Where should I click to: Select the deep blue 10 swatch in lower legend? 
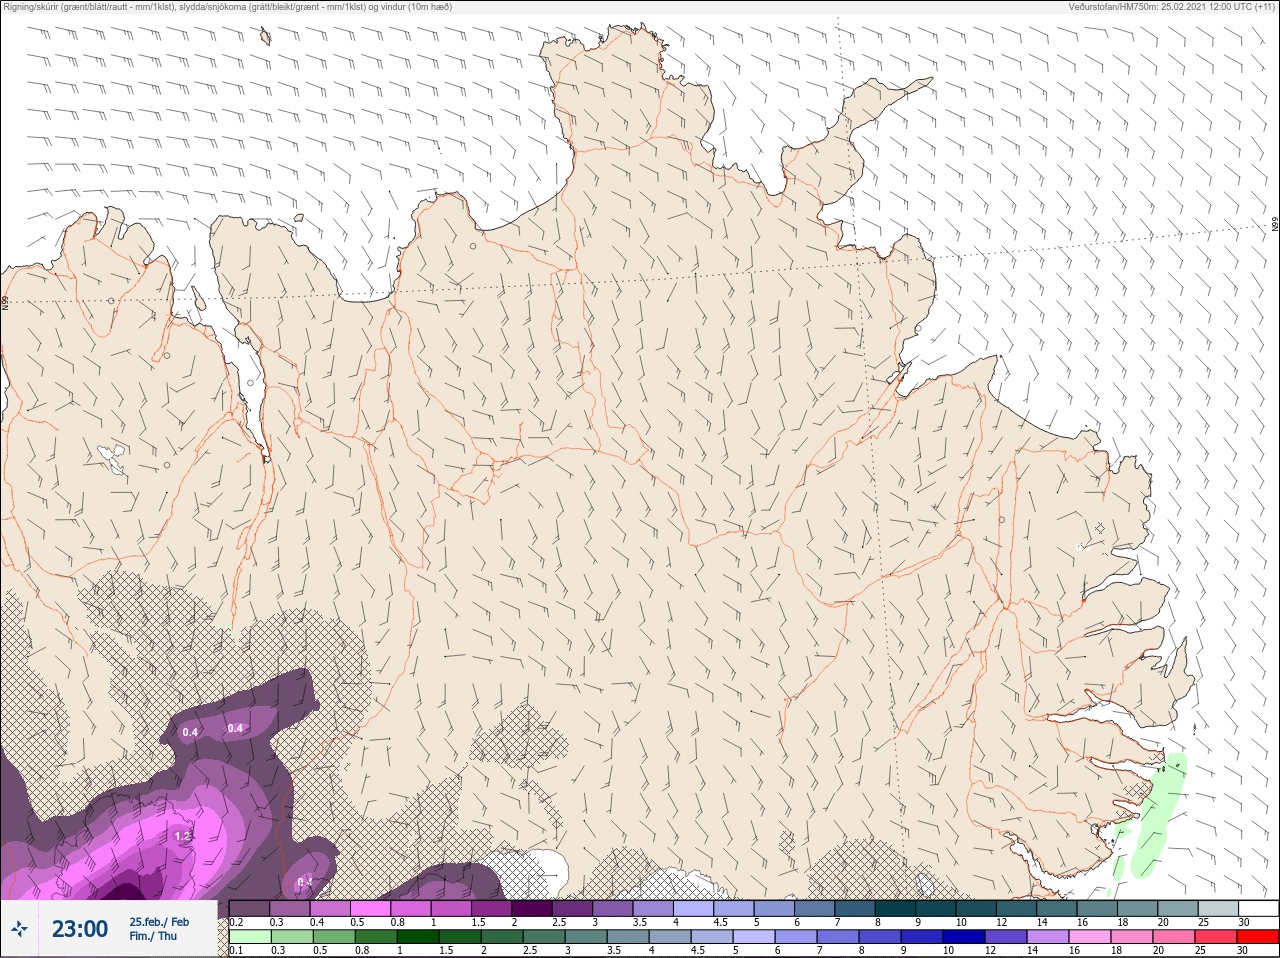(x=965, y=937)
